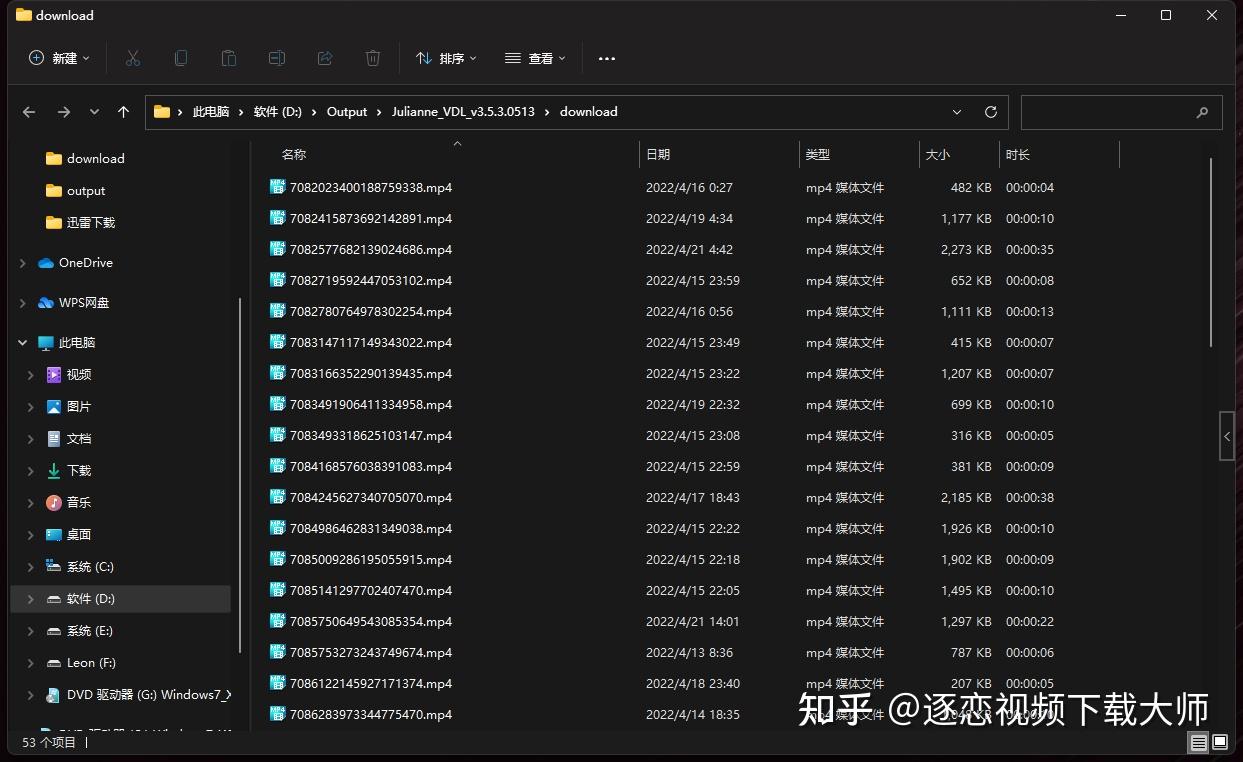Collapse the 此电脑 tree node
This screenshot has height=762, width=1243.
pos(23,343)
